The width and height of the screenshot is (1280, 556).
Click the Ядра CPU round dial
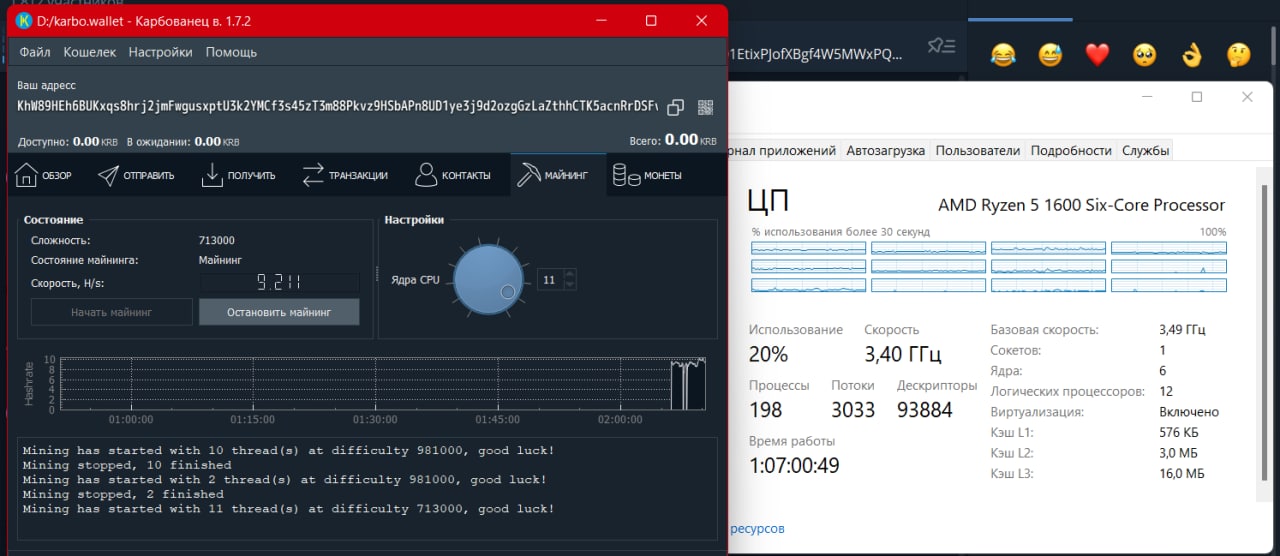487,280
